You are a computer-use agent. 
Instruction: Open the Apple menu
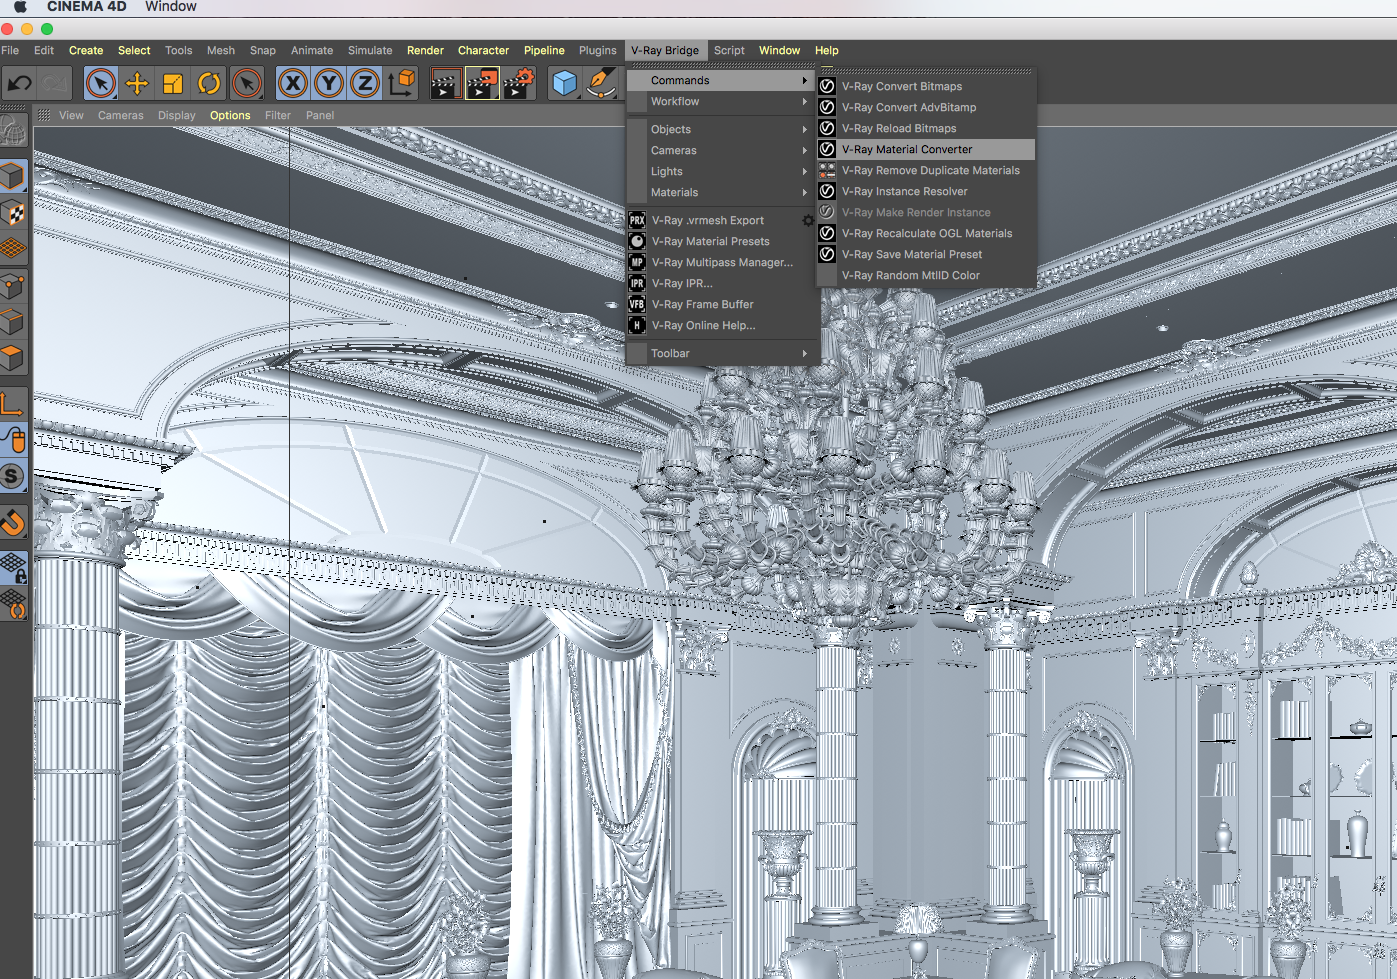pyautogui.click(x=20, y=6)
